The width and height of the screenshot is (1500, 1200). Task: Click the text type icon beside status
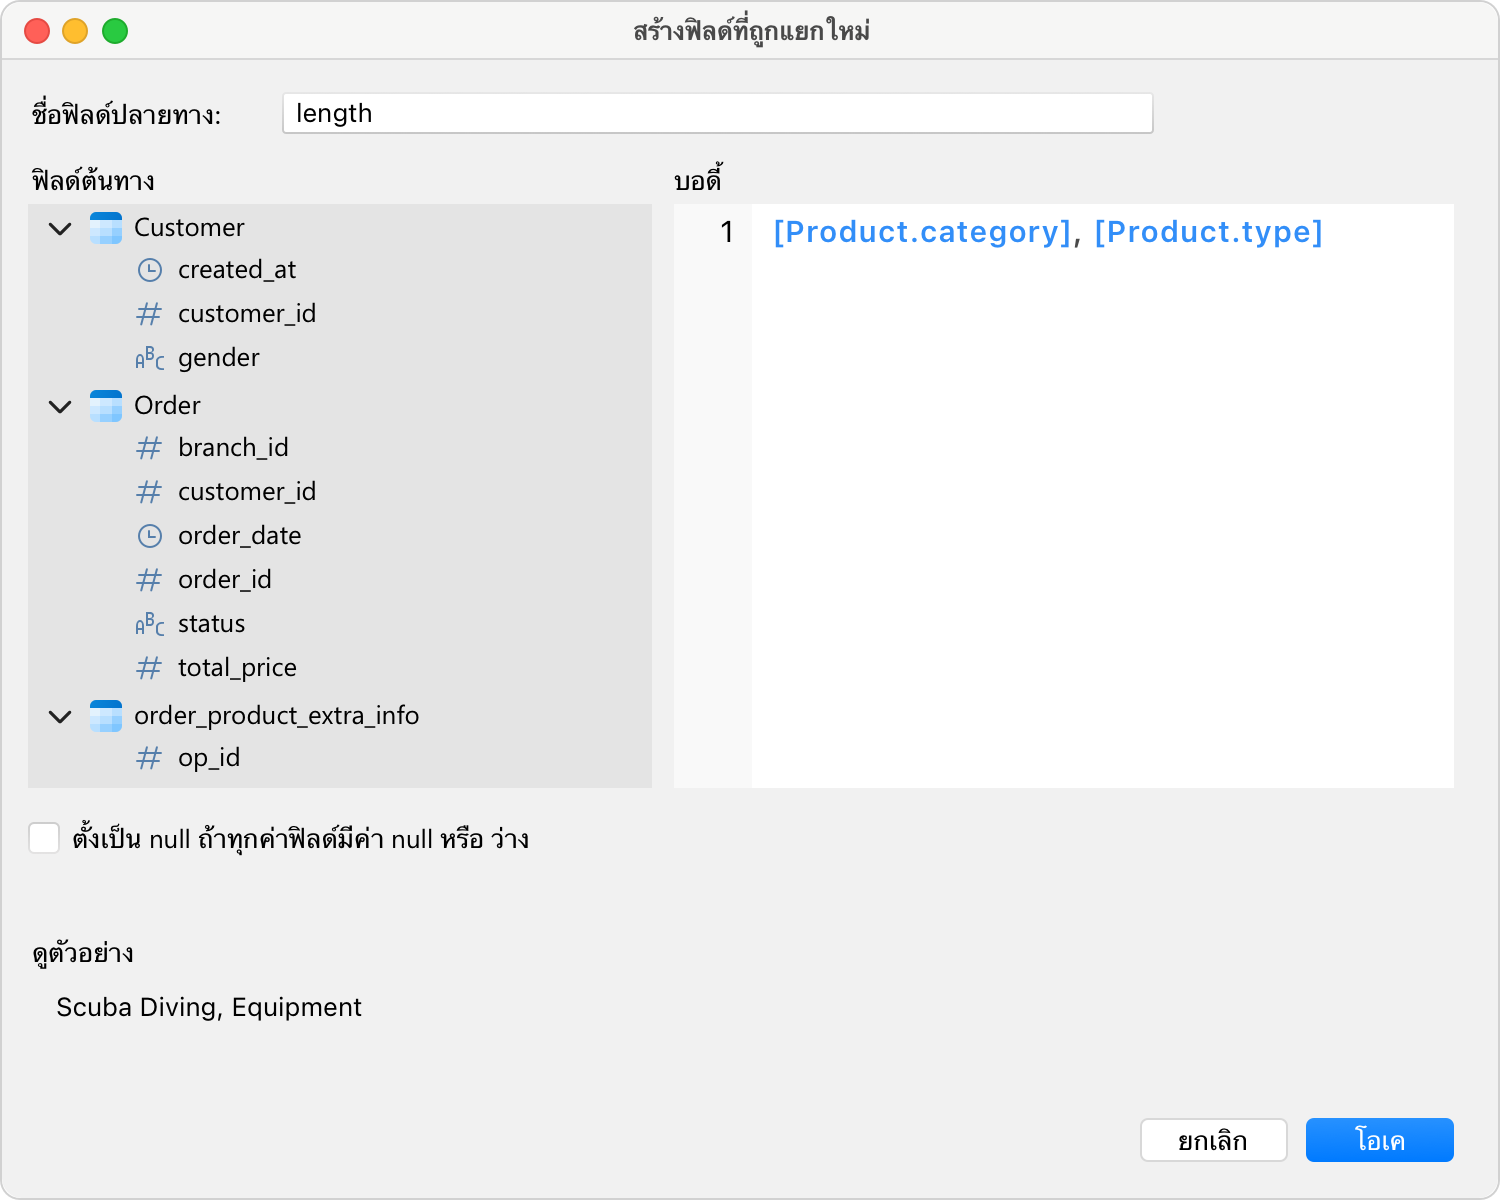pyautogui.click(x=149, y=624)
